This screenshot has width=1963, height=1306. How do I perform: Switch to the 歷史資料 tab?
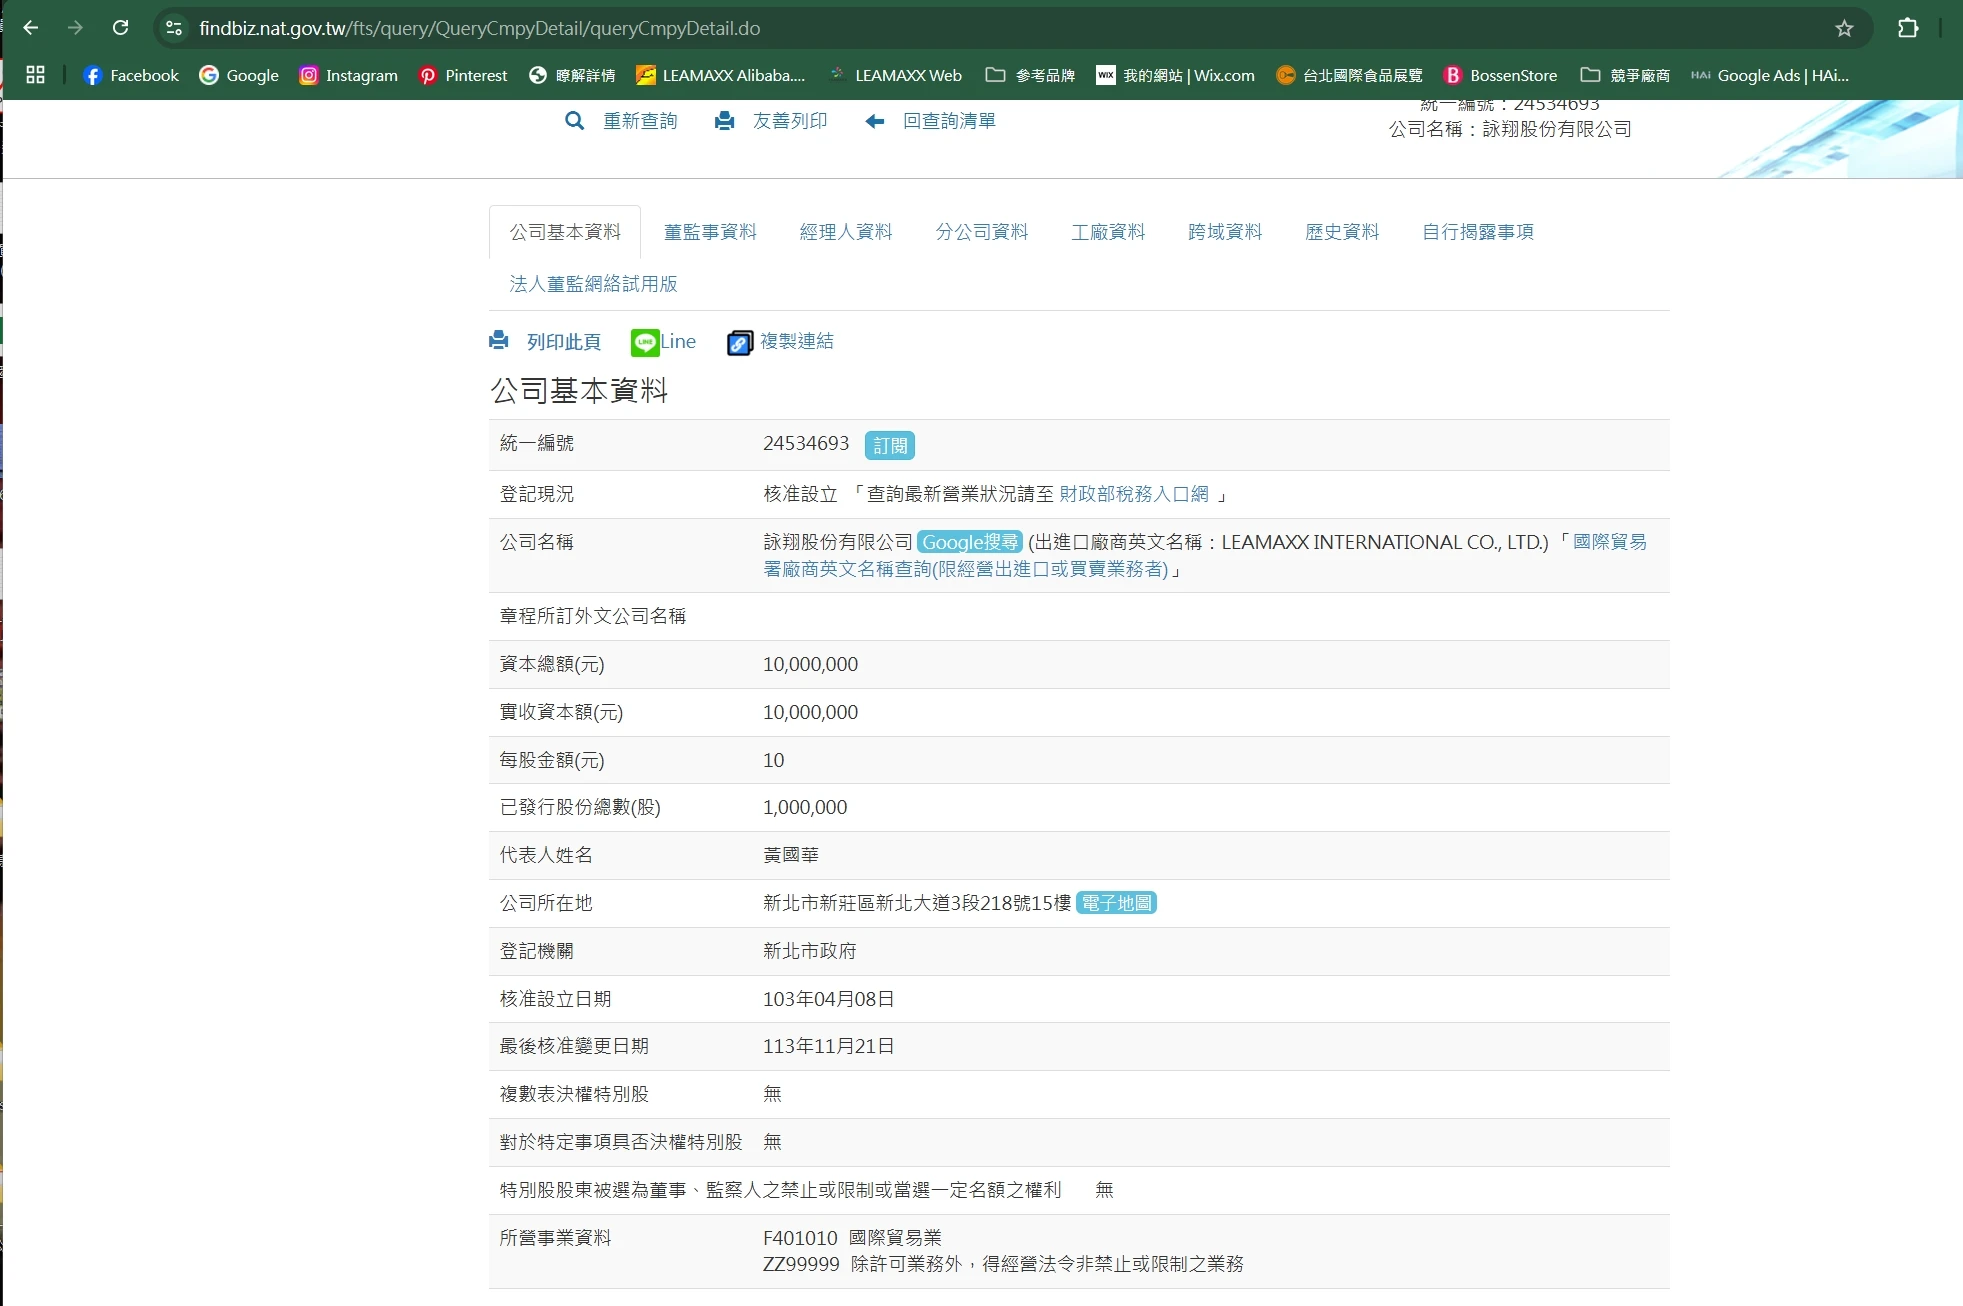click(x=1341, y=232)
